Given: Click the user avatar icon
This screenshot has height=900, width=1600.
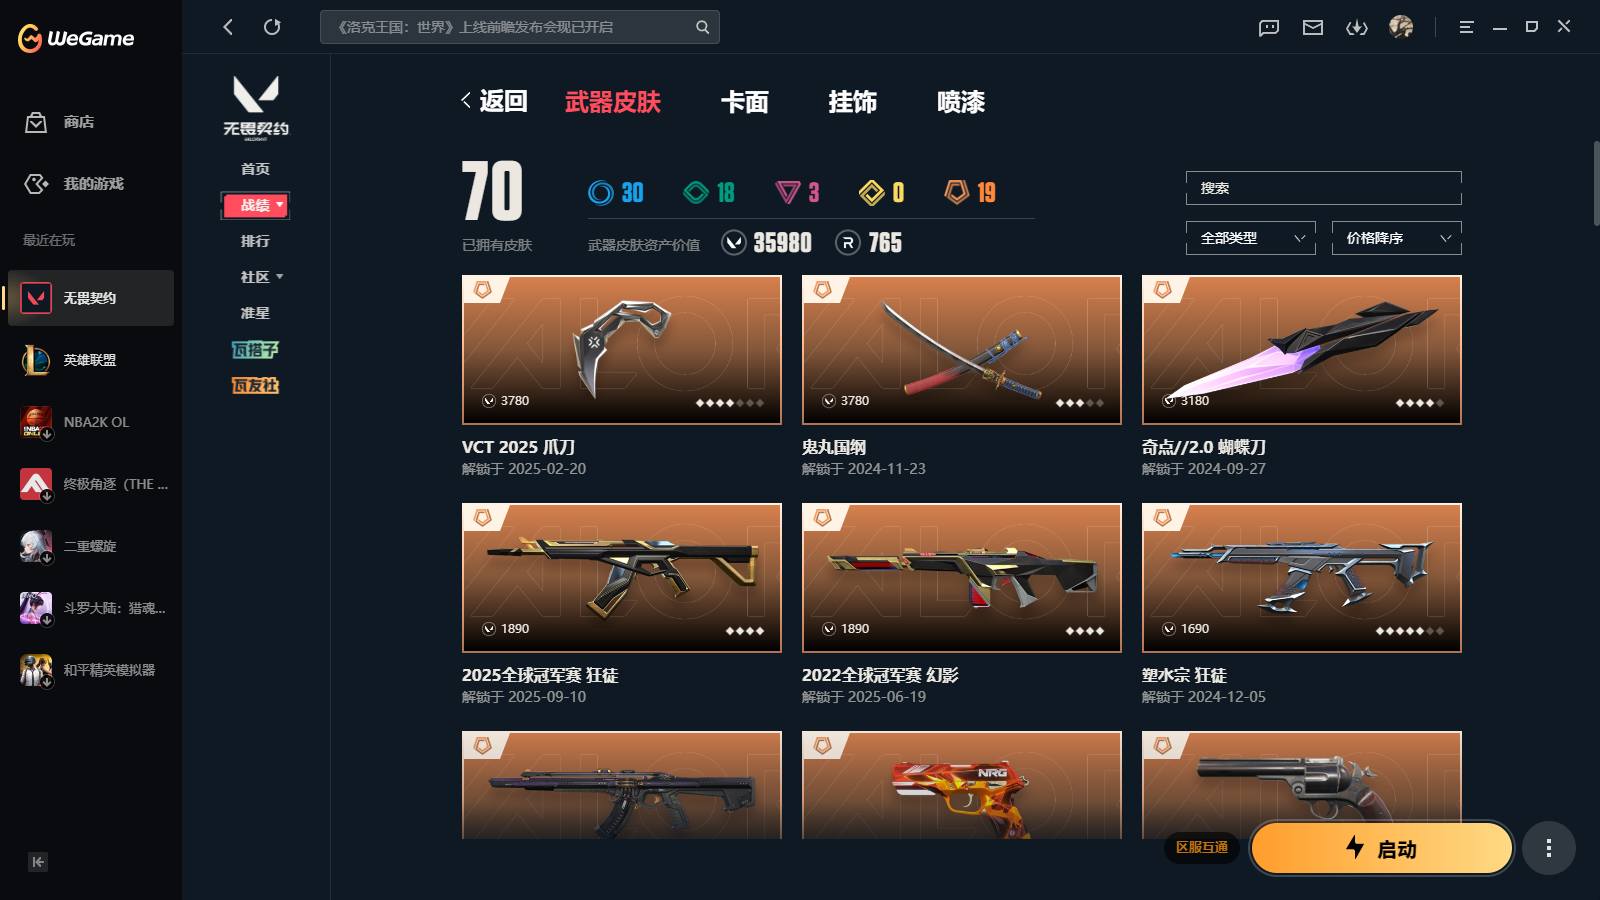Looking at the screenshot, I should pyautogui.click(x=1401, y=27).
